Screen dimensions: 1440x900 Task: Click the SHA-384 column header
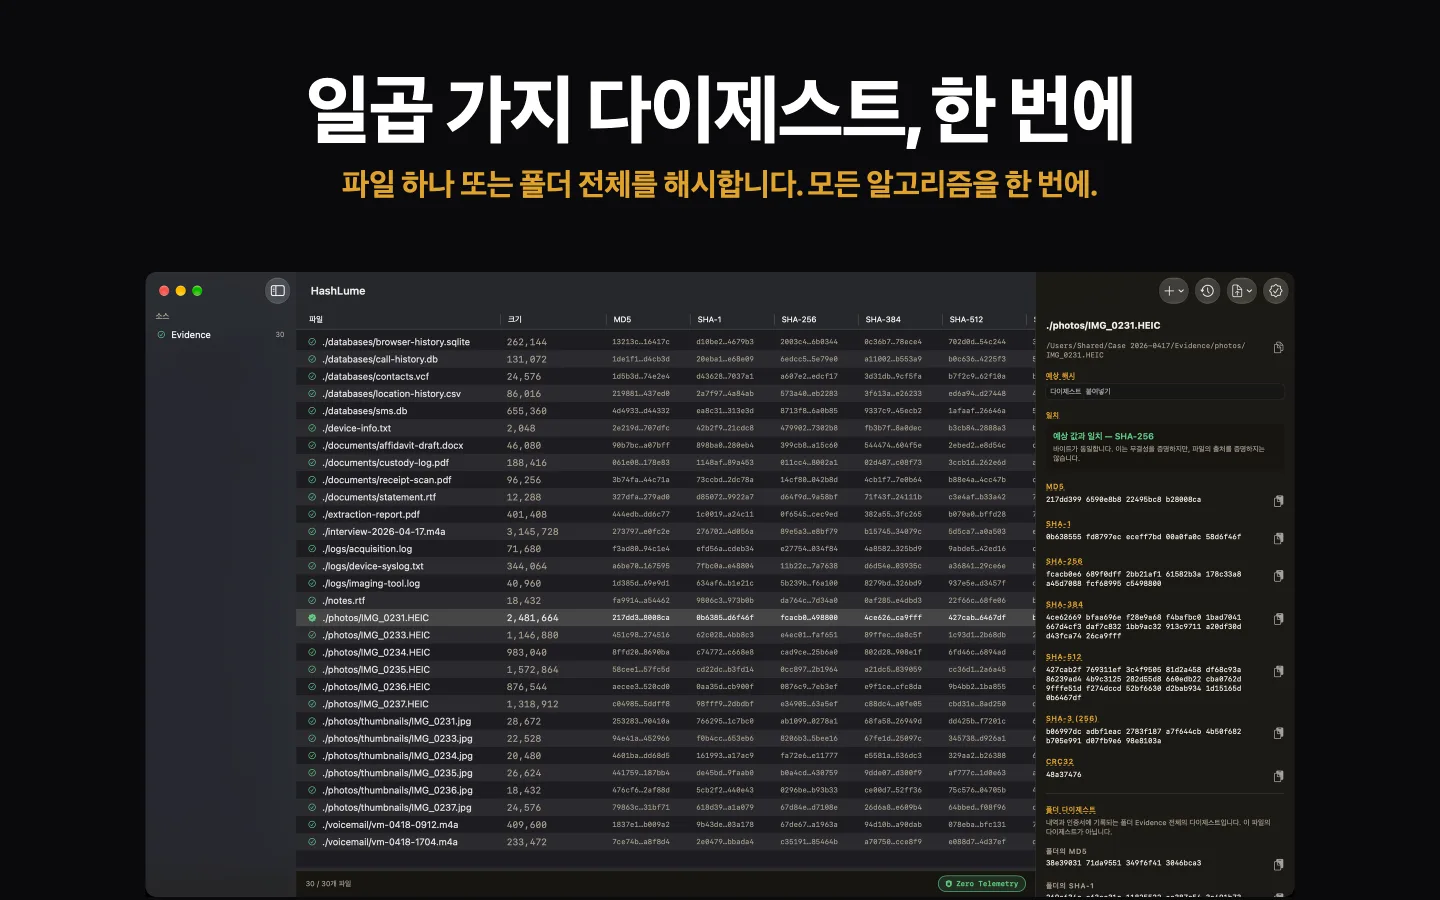(x=883, y=320)
